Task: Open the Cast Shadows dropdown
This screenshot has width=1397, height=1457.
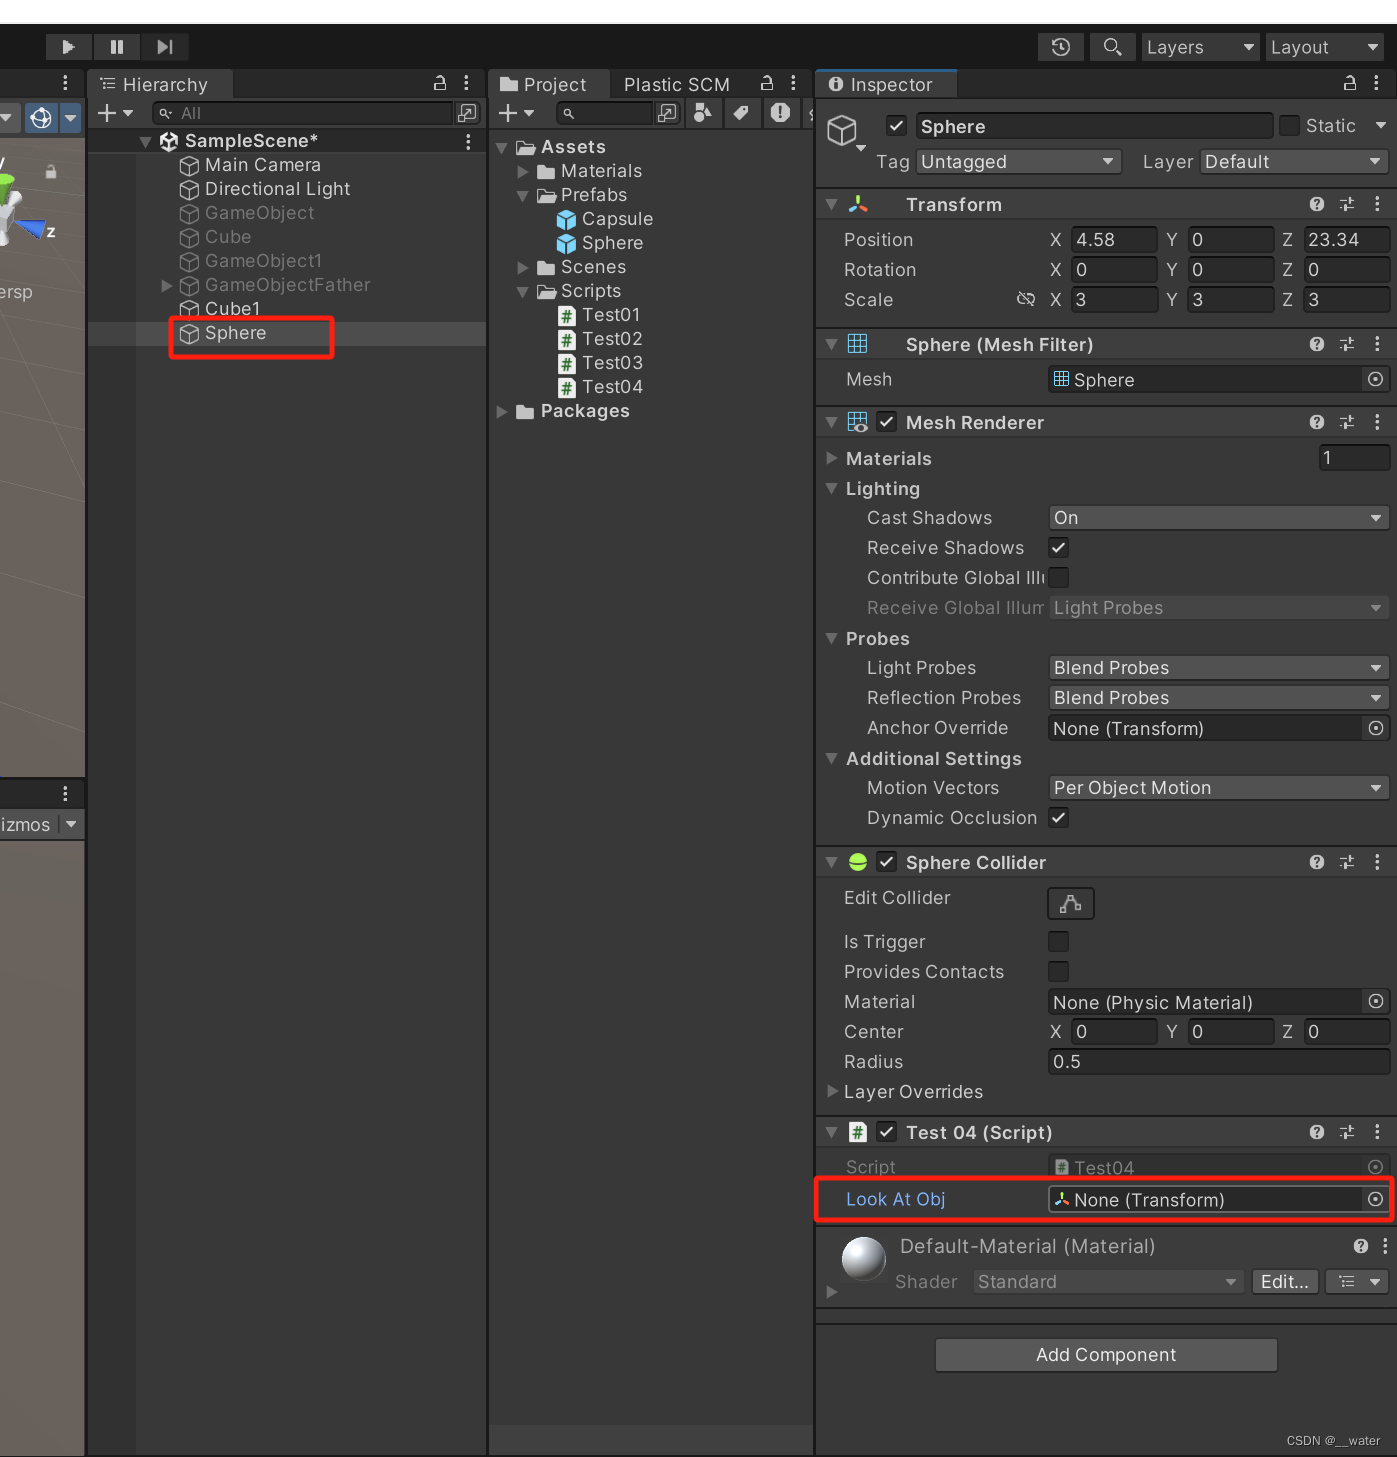Action: [1219, 518]
